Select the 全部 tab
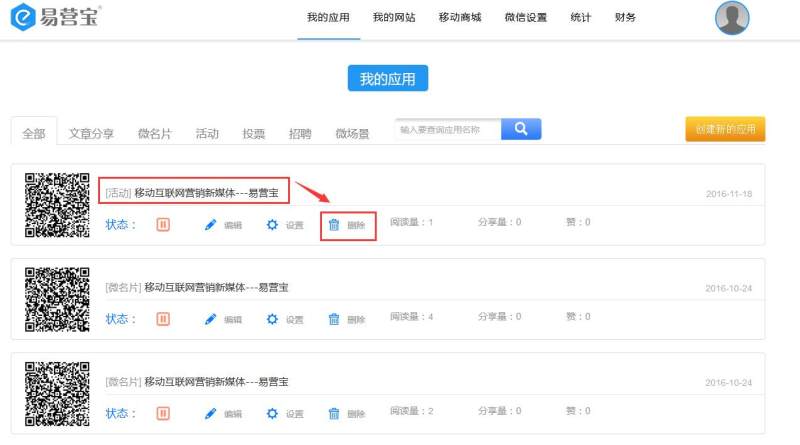Screen dimensions: 800x445 (34, 134)
